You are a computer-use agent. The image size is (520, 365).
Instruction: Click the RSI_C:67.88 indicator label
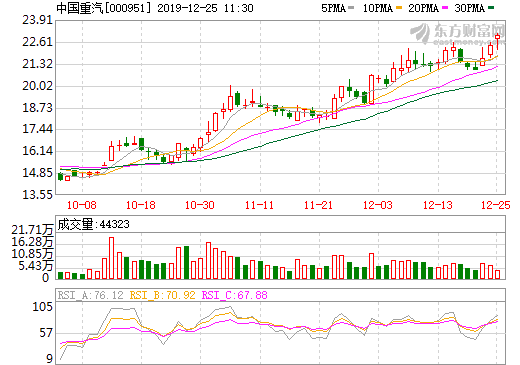click(235, 295)
